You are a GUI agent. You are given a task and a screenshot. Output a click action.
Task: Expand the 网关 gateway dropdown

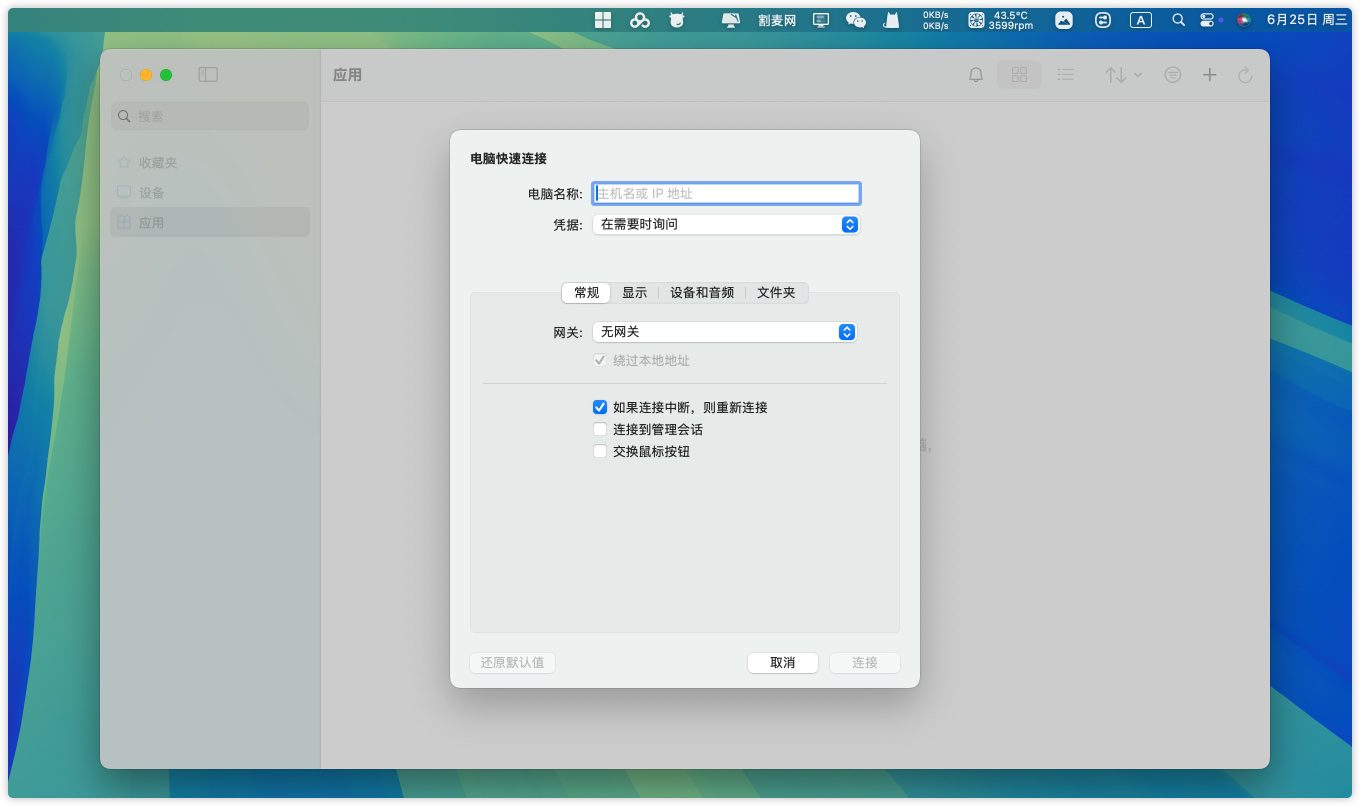(x=724, y=332)
